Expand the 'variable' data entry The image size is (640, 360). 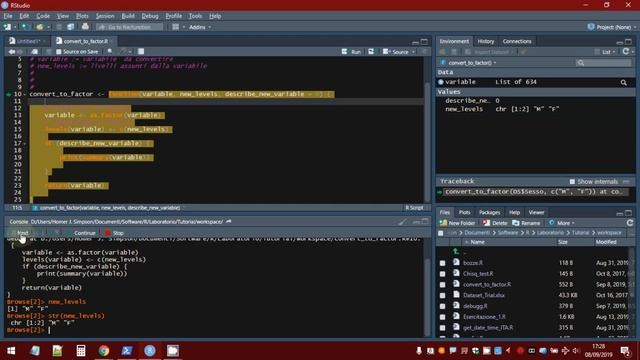click(x=440, y=82)
